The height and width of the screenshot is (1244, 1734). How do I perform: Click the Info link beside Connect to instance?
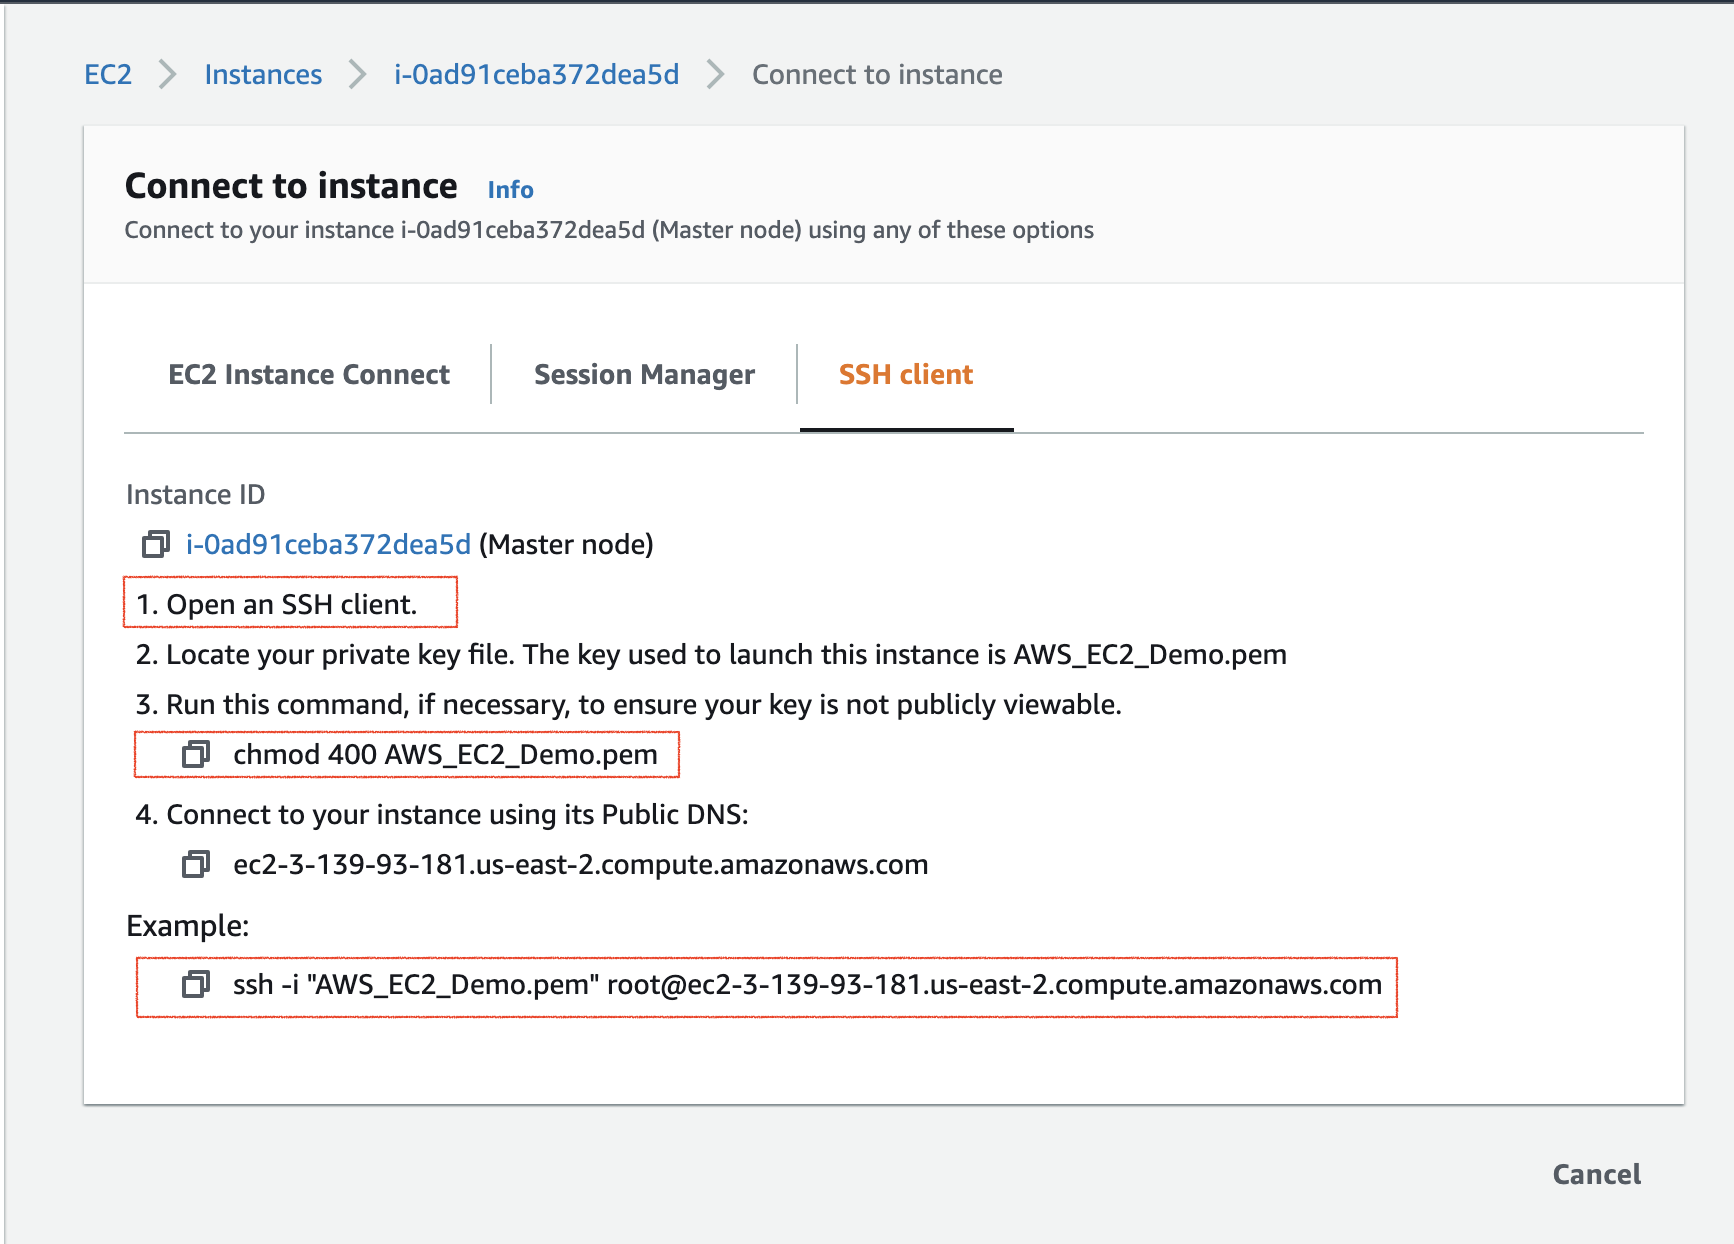point(510,189)
